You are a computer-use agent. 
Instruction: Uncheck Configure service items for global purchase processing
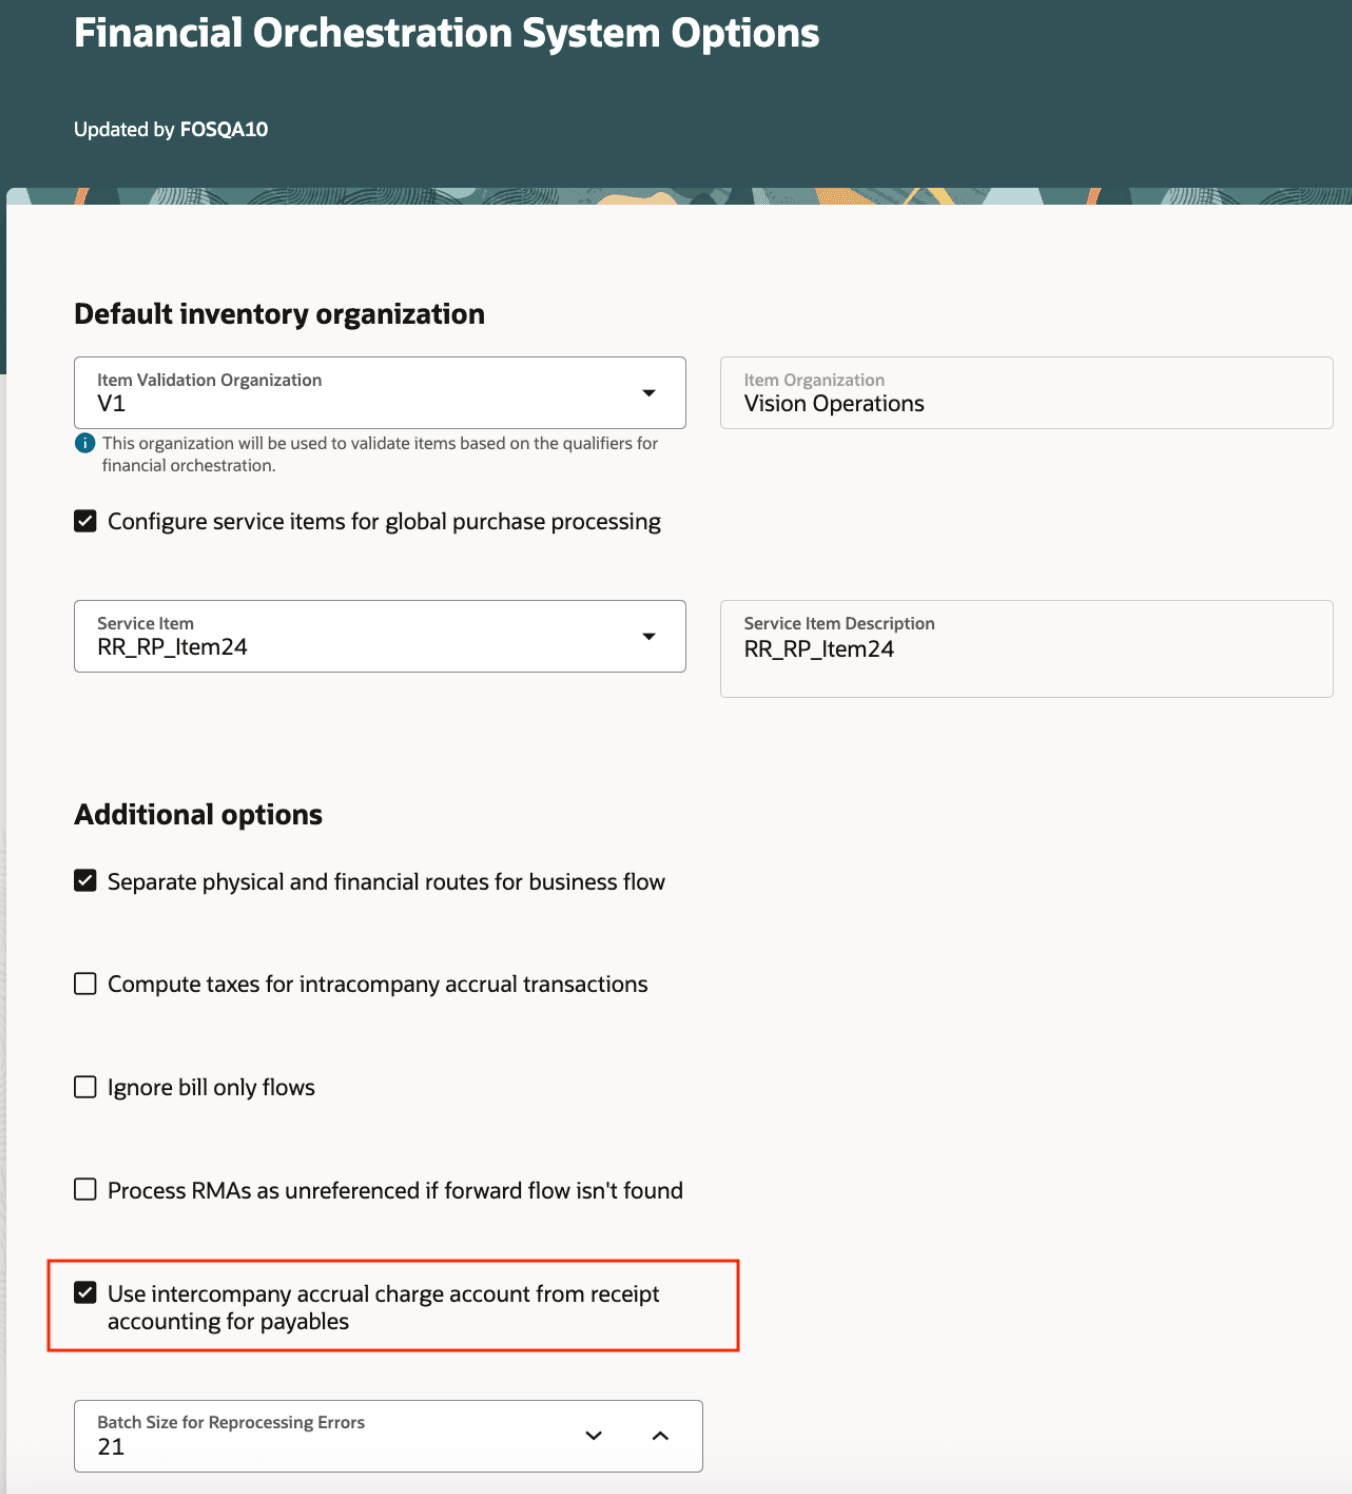(84, 521)
